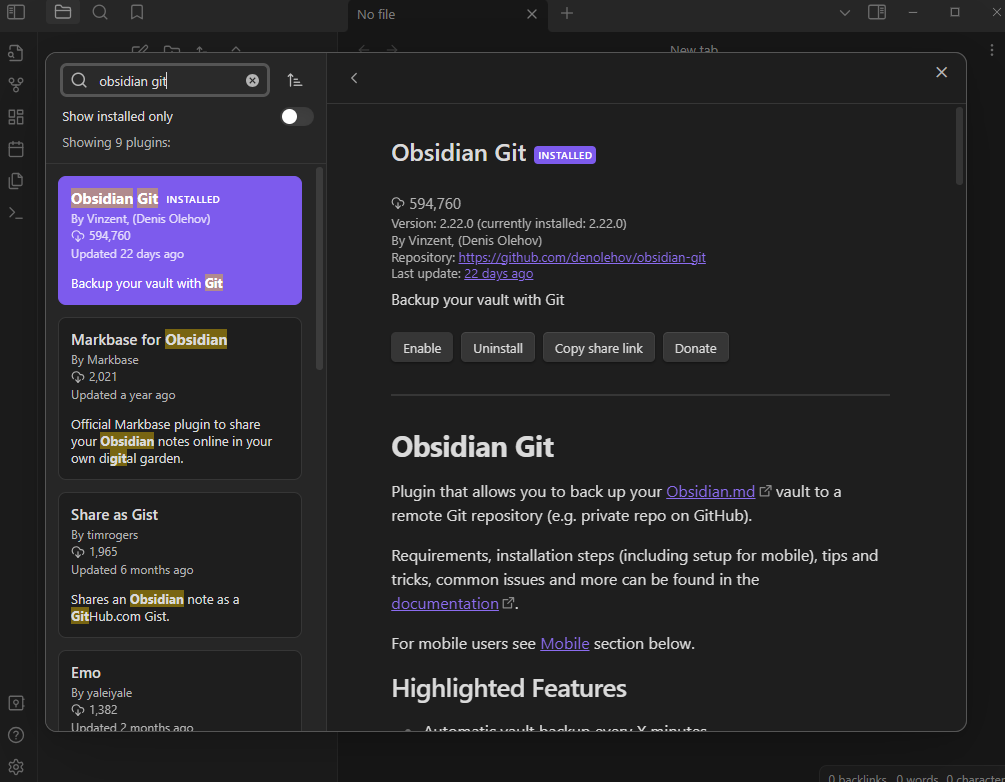Click the plugin sort order icon
The height and width of the screenshot is (782, 1005).
(x=294, y=80)
